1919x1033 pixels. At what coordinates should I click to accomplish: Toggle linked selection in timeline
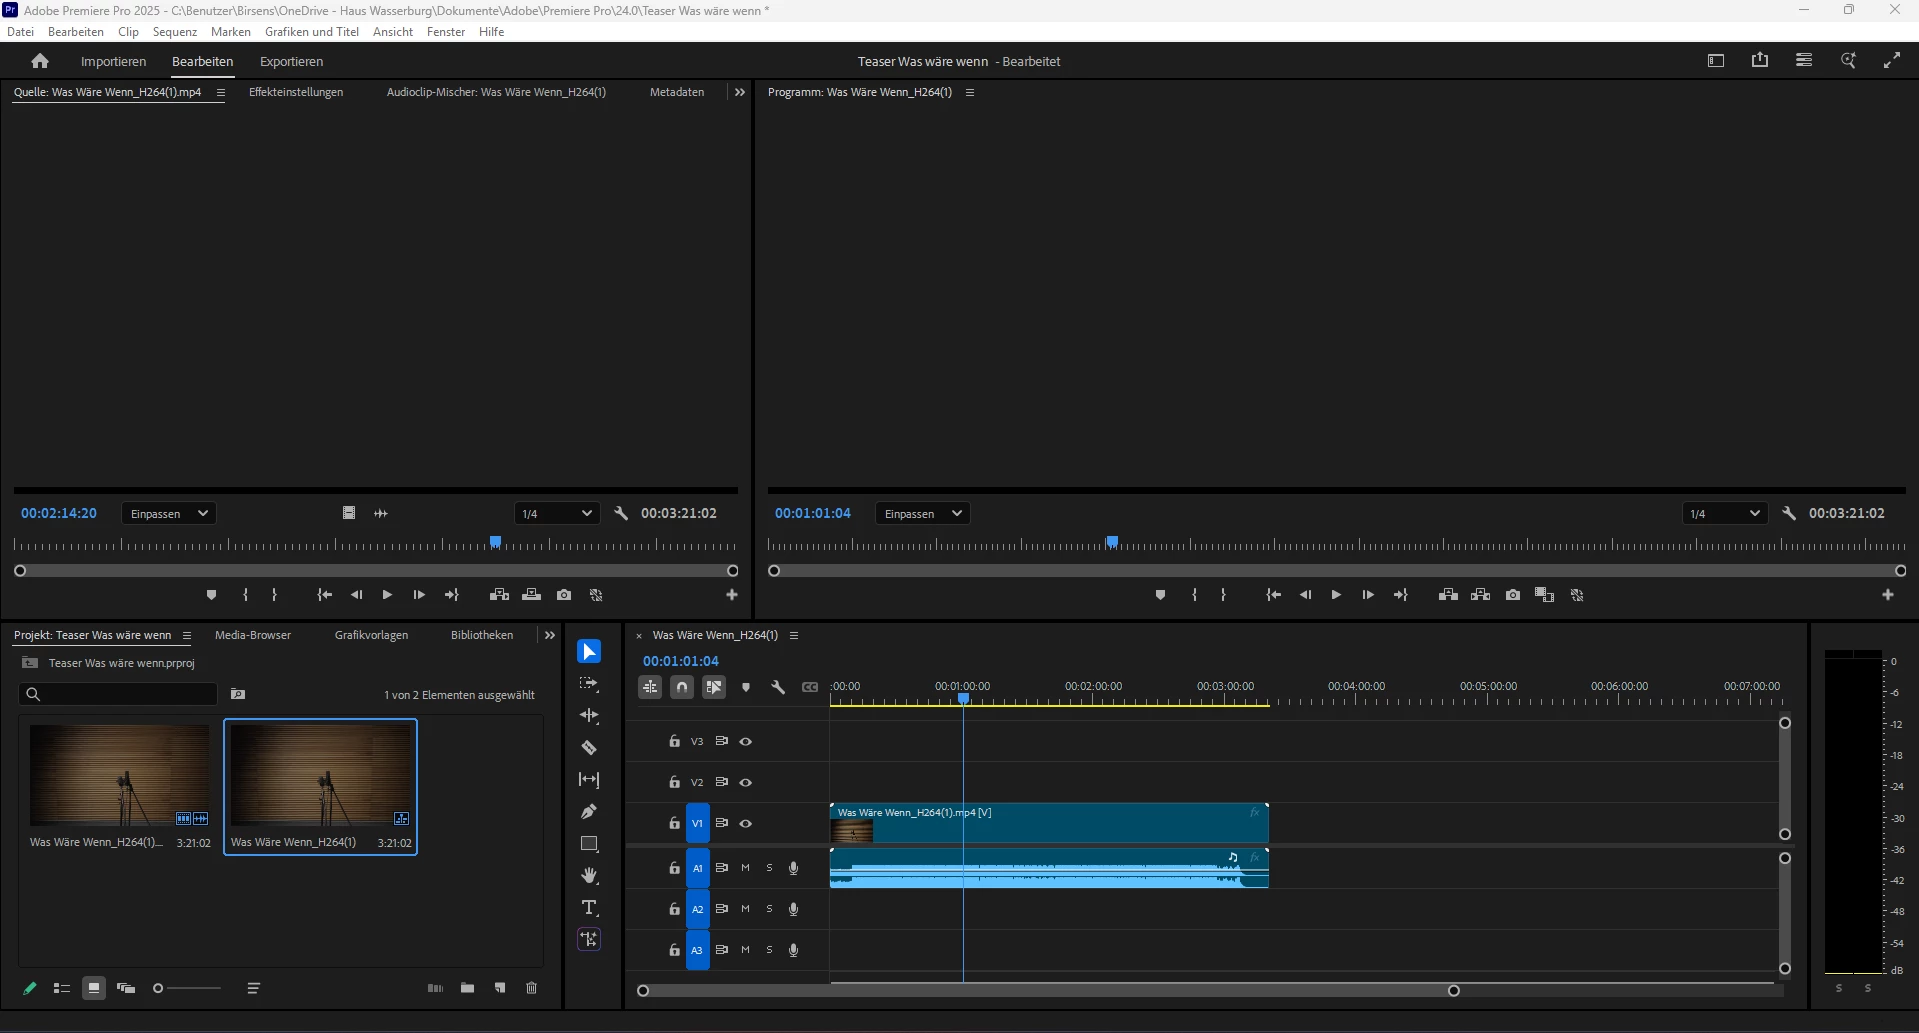pos(714,687)
